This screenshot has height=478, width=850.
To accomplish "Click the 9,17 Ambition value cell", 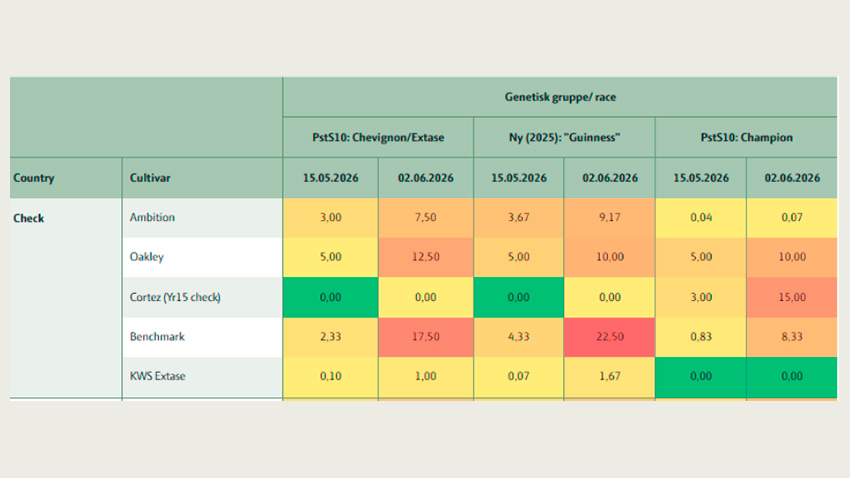I will [x=609, y=217].
